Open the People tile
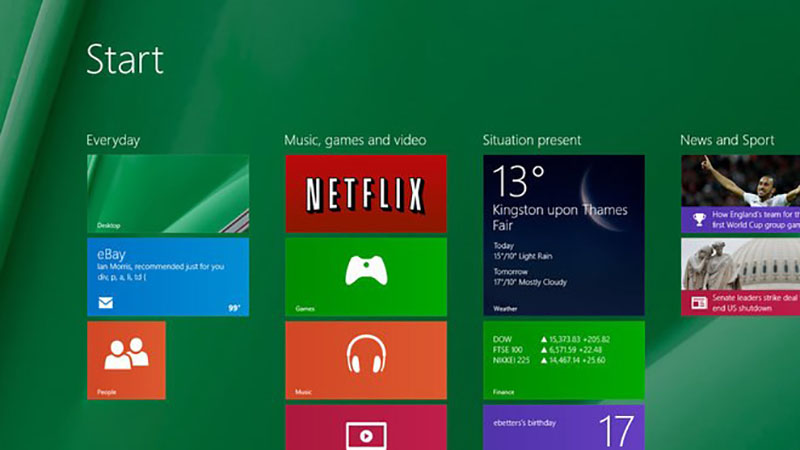Screen dimensions: 800x450 point(127,360)
